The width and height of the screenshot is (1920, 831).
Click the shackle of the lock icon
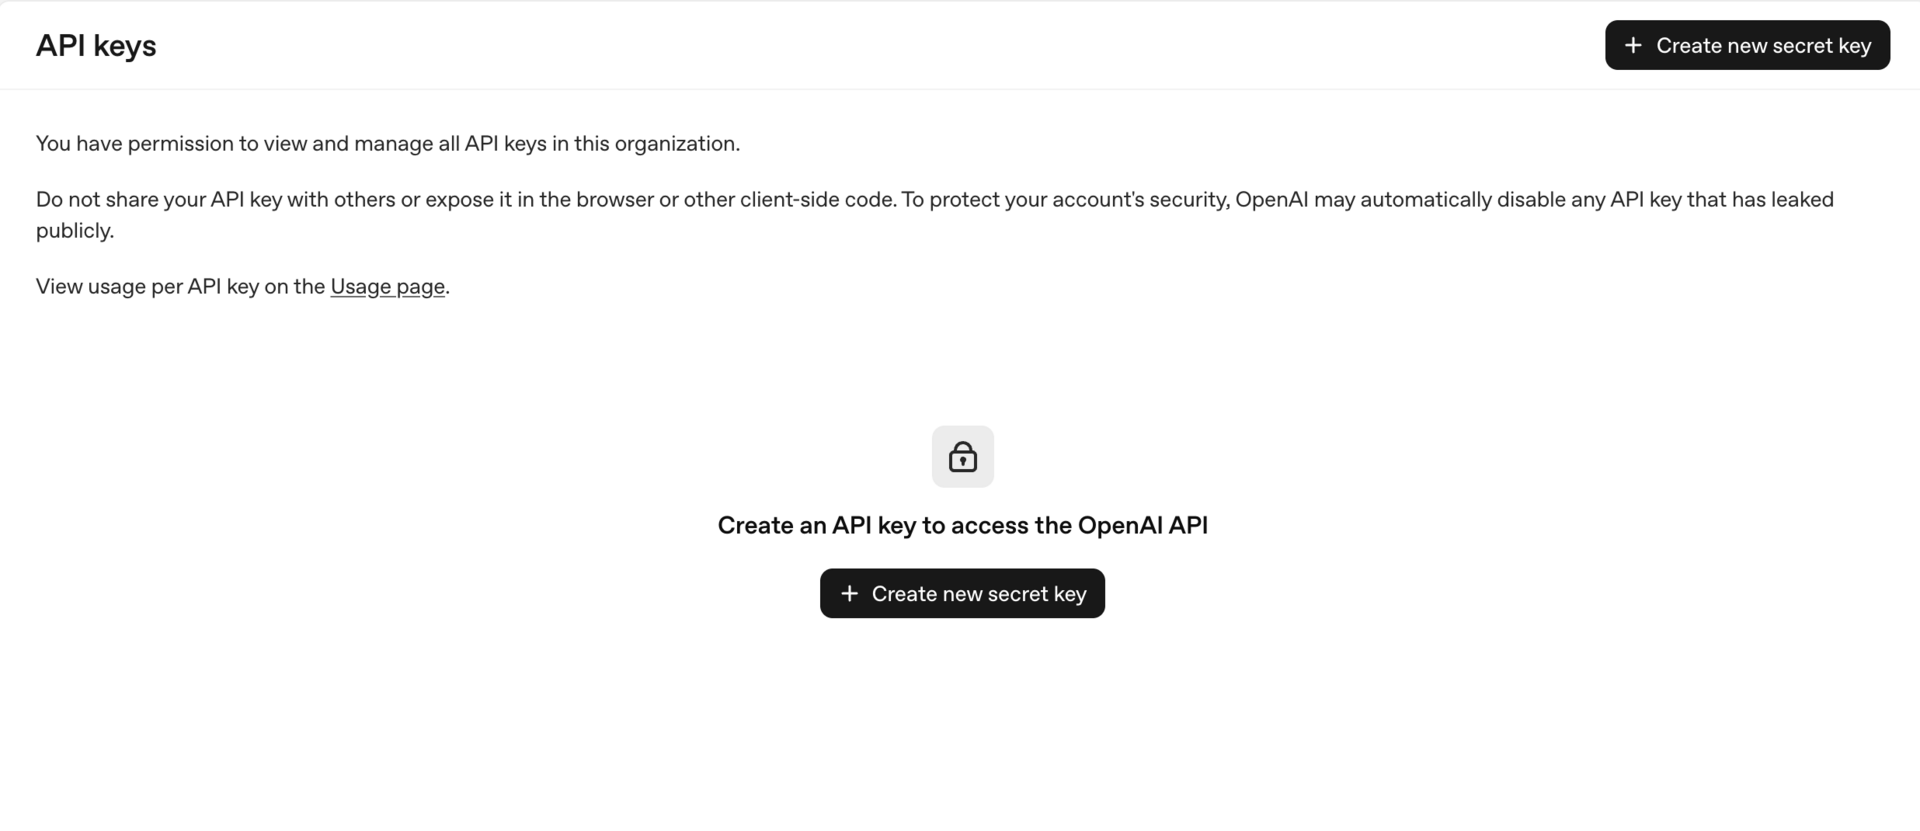coord(962,448)
